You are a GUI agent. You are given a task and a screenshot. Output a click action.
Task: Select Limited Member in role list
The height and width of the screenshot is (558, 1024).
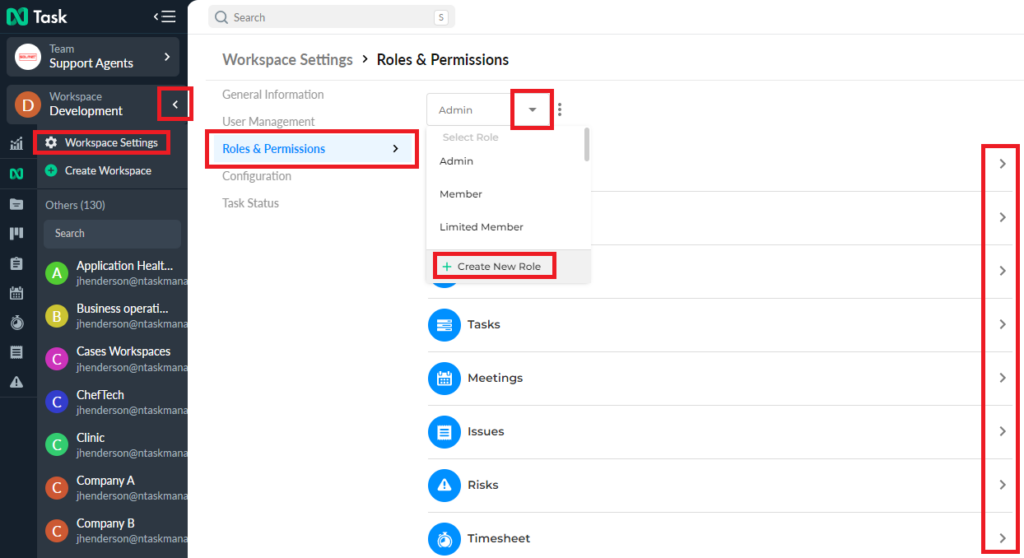coord(481,227)
